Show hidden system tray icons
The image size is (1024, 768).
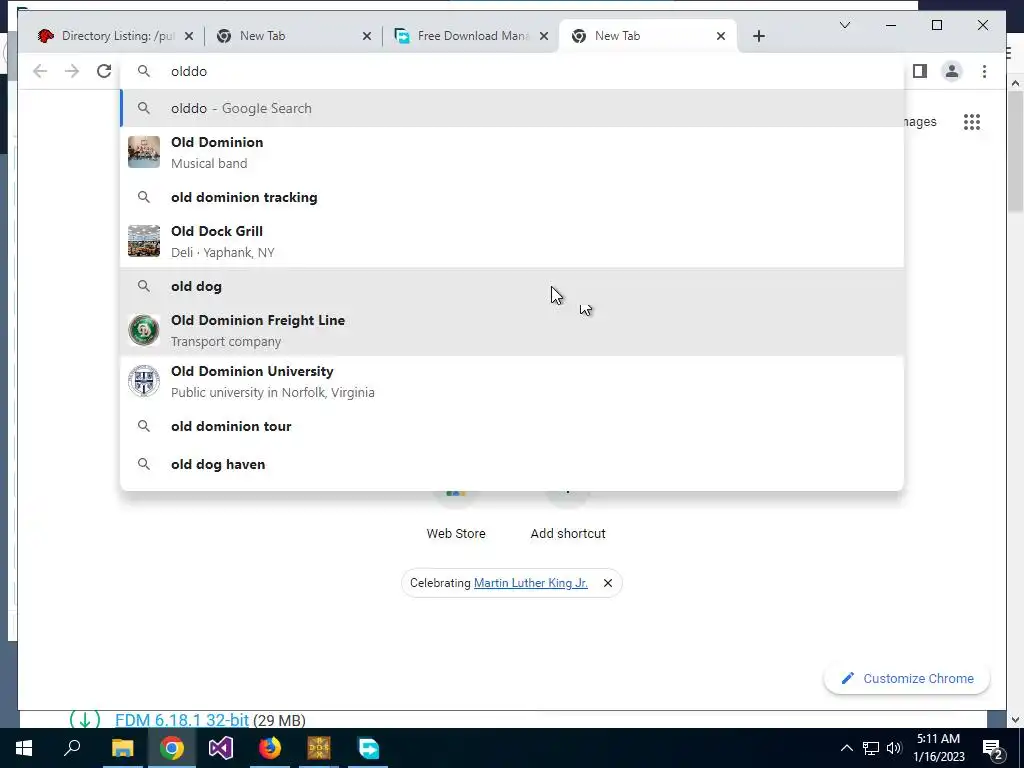tap(846, 748)
